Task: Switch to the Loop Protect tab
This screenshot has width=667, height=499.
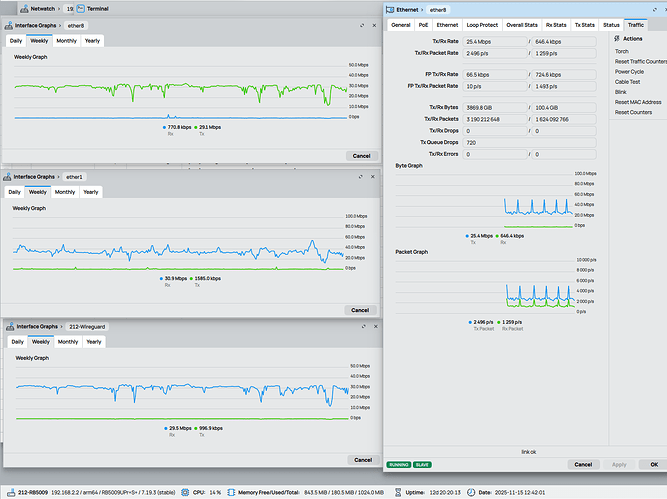Action: (482, 24)
